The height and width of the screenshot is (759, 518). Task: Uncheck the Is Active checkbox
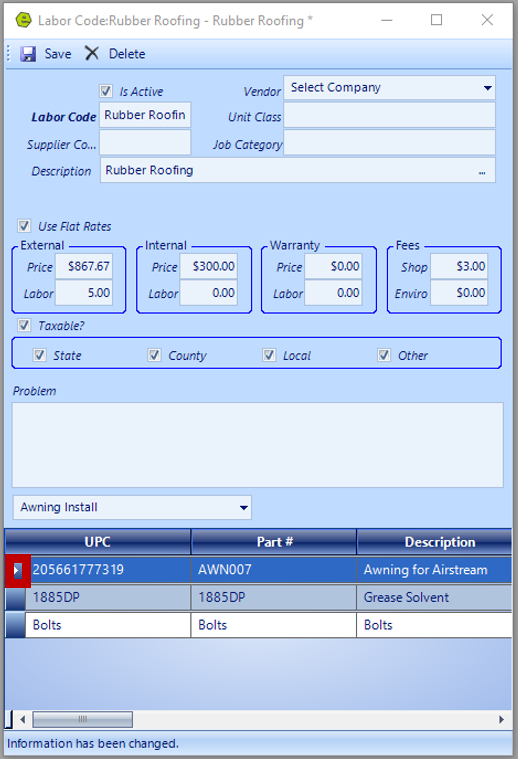[x=106, y=91]
